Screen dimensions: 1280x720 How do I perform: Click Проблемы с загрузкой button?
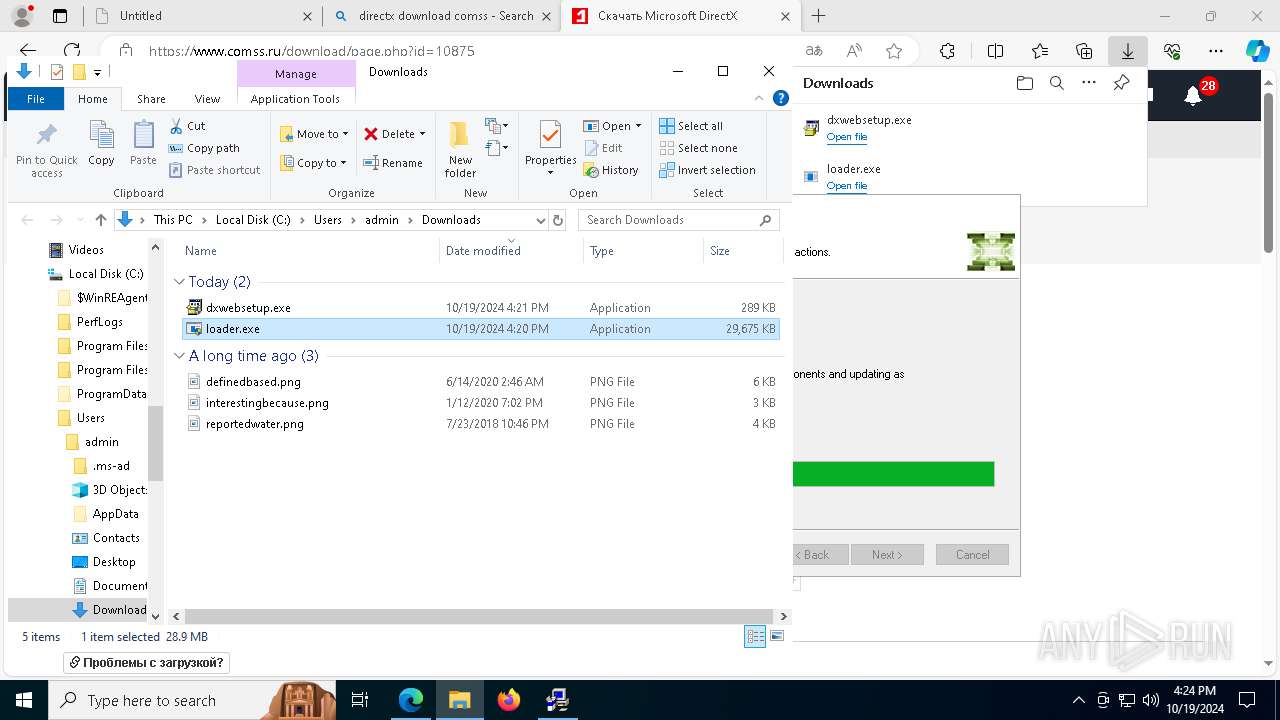[x=147, y=663]
